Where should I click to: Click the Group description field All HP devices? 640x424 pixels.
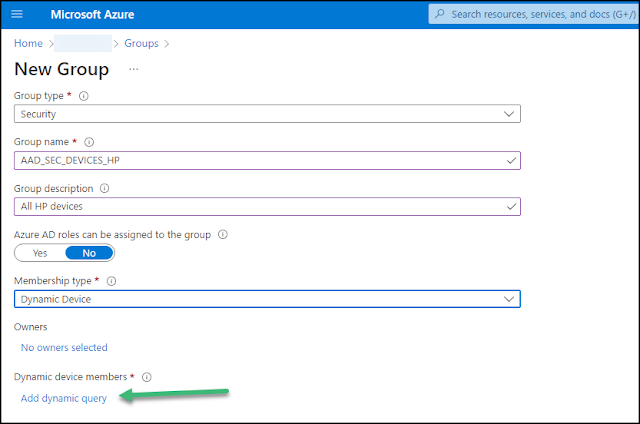[267, 206]
